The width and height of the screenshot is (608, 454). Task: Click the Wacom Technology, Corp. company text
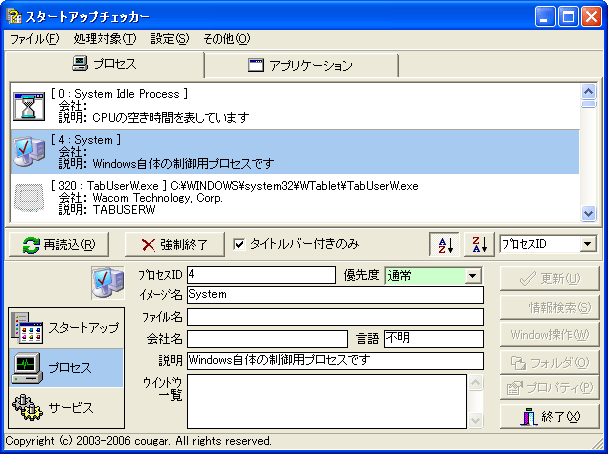pyautogui.click(x=157, y=198)
